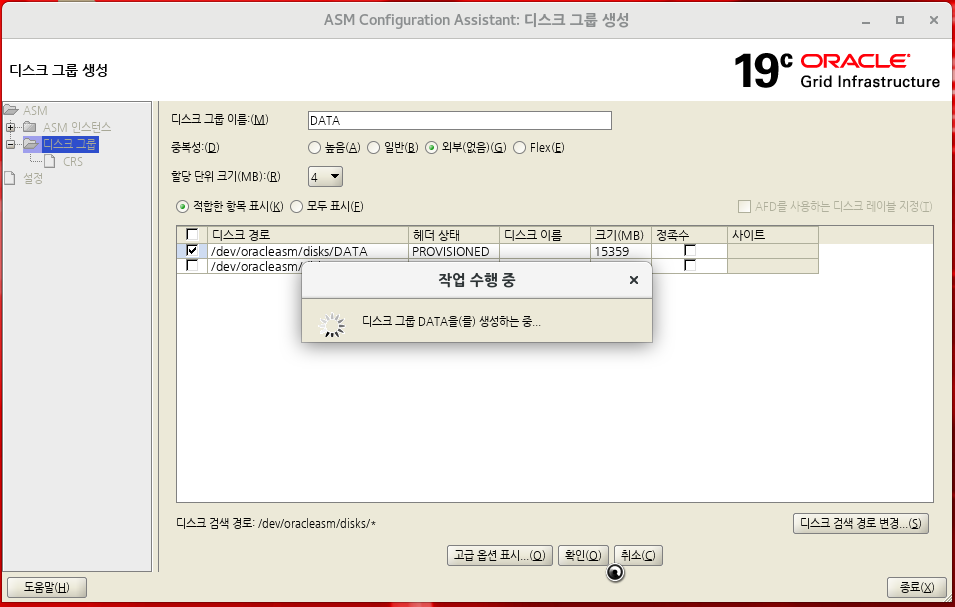Minimize the ASM Configuration Assistant window
Image resolution: width=955 pixels, height=607 pixels.
[865, 21]
